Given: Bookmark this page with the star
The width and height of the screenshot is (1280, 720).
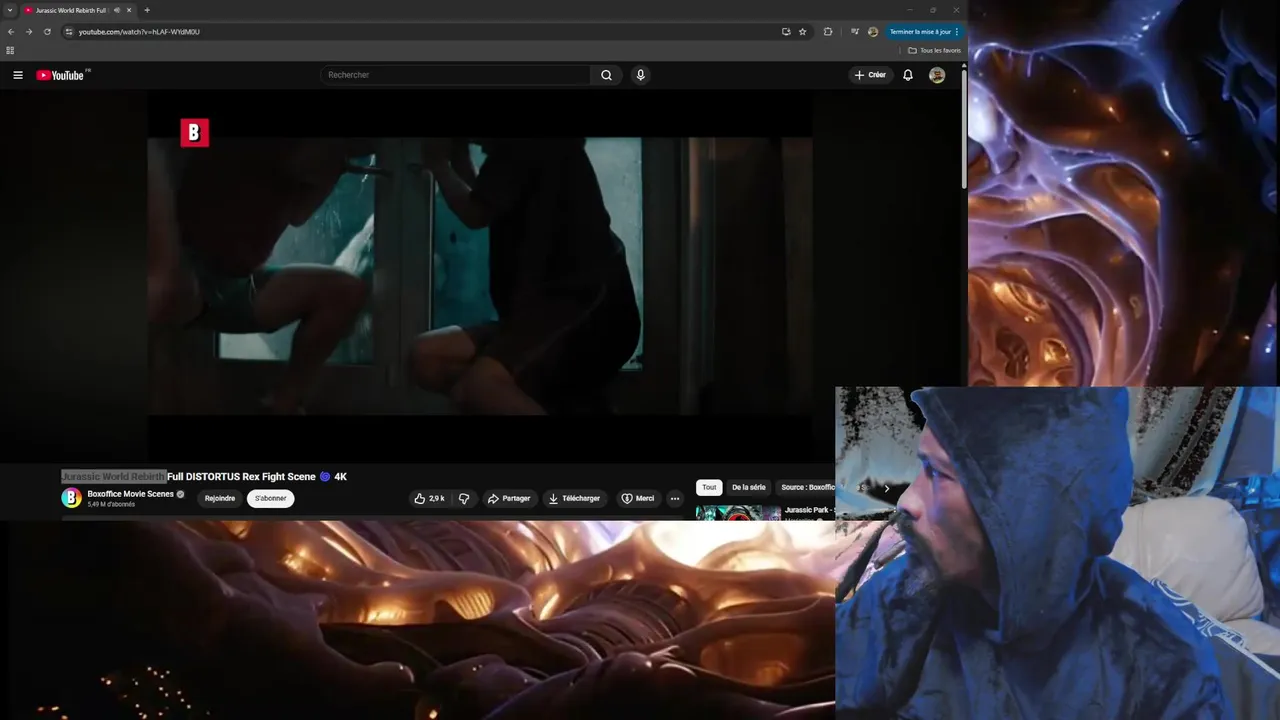Looking at the screenshot, I should click(802, 32).
